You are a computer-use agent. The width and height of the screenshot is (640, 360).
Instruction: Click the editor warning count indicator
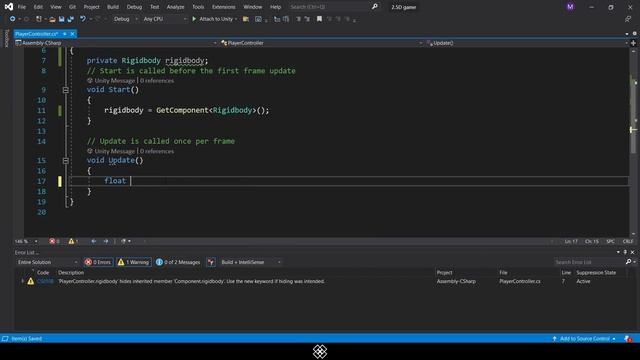pyautogui.click(x=73, y=241)
